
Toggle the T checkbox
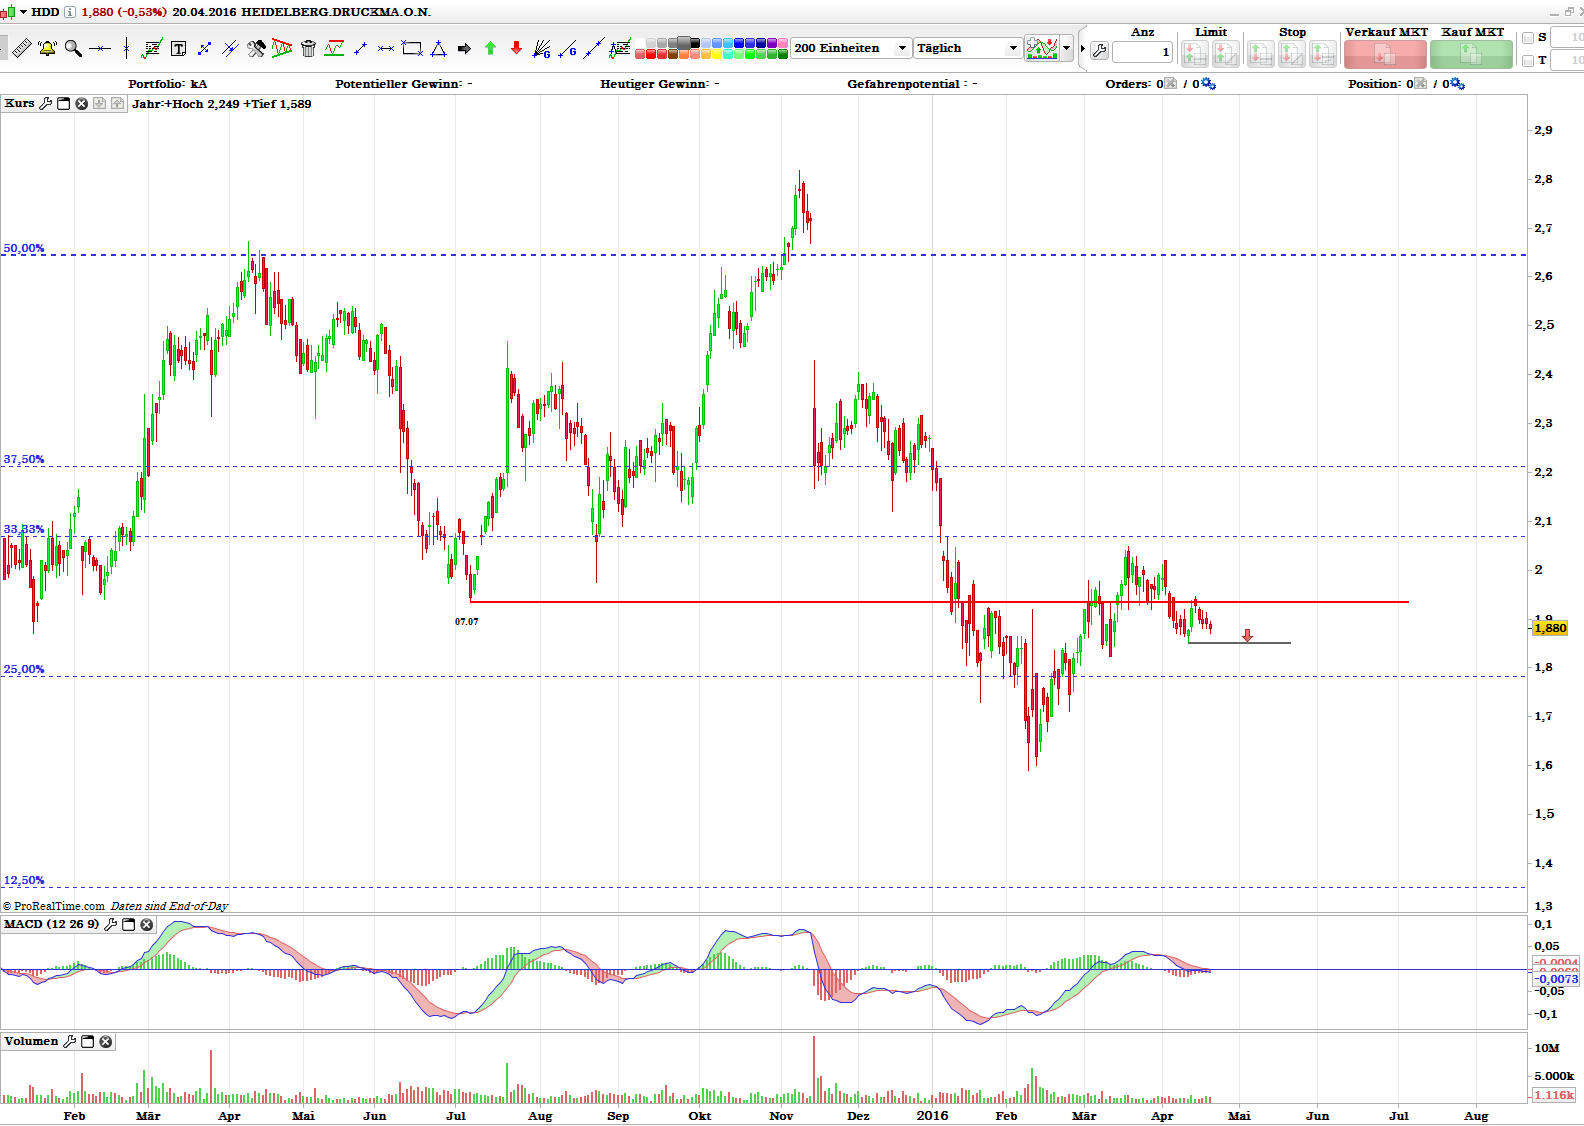click(1528, 61)
